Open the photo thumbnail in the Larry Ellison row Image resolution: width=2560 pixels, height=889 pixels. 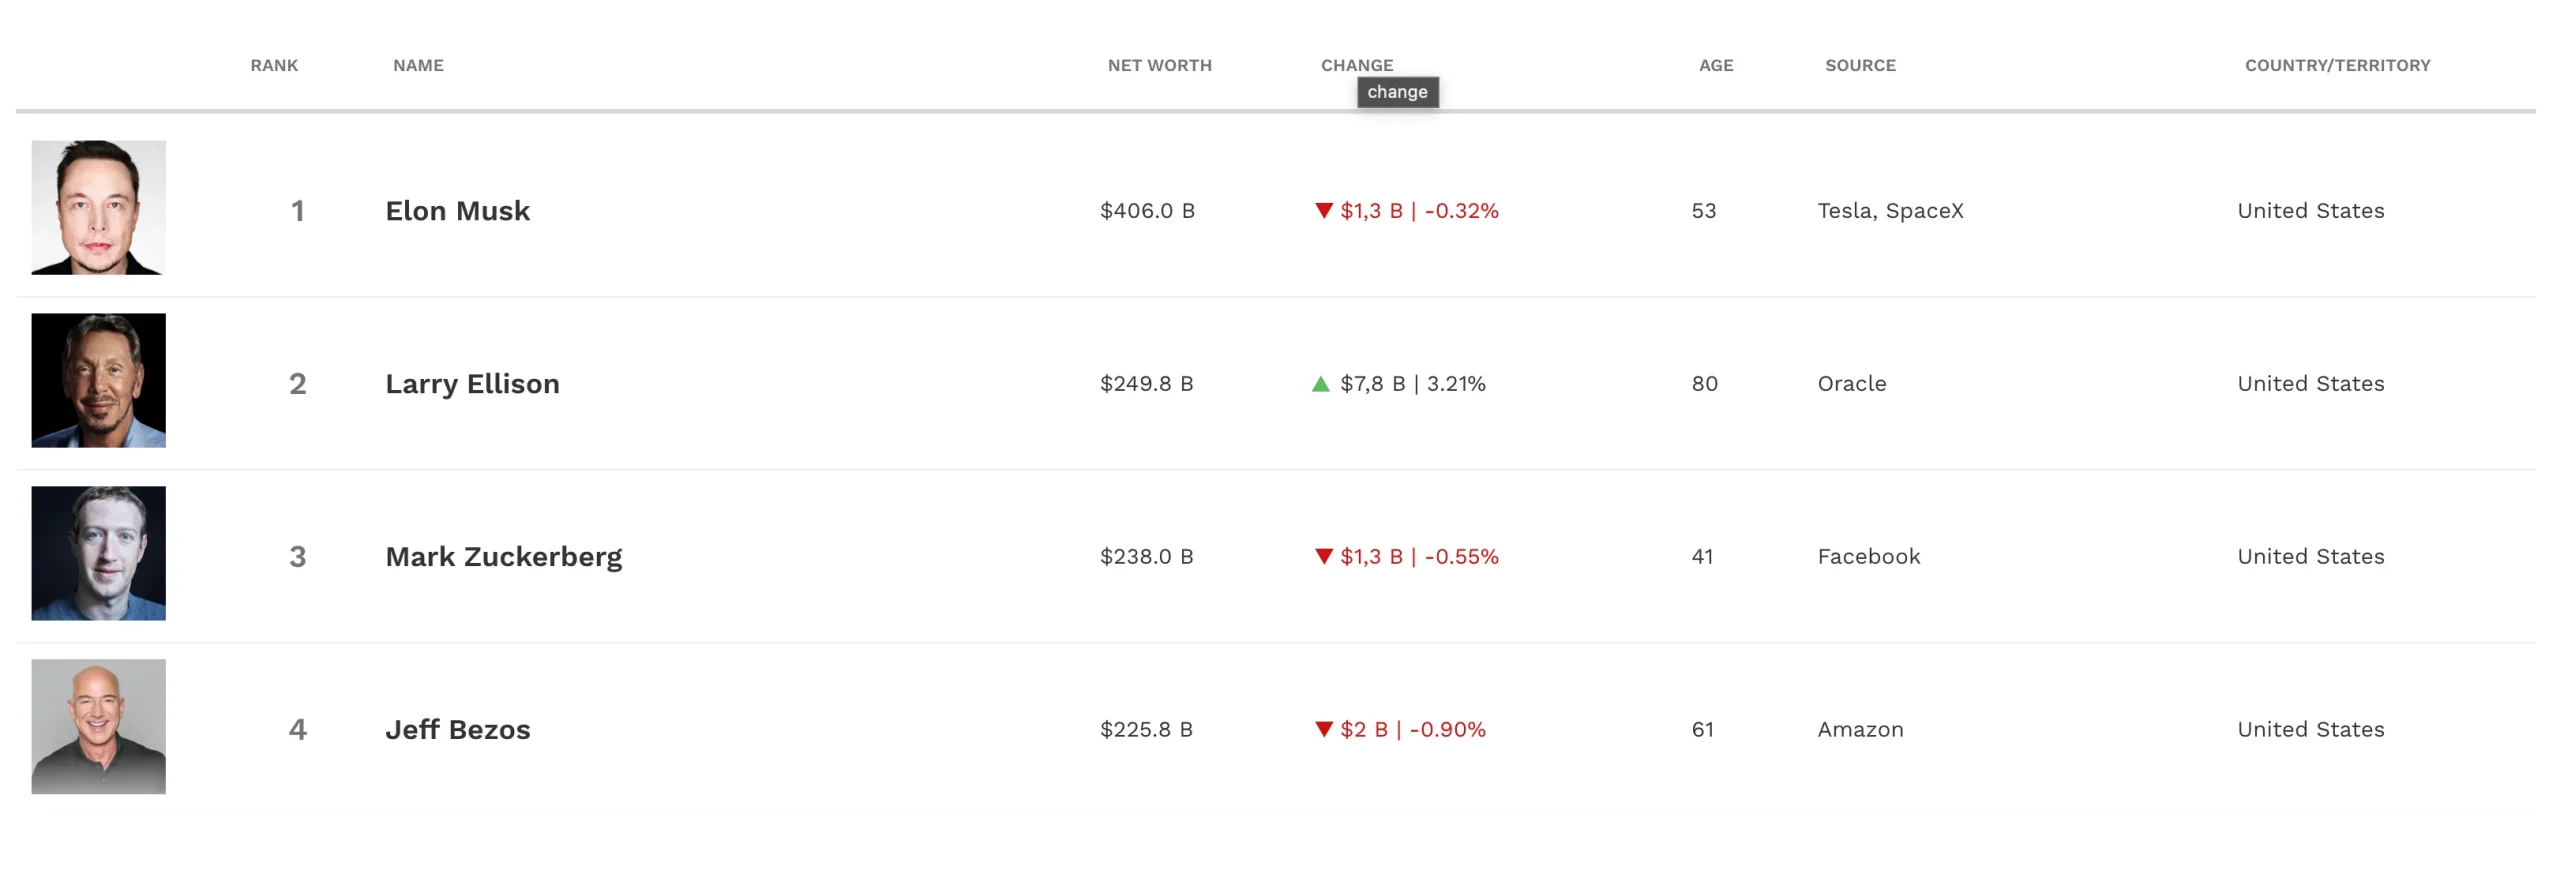tap(98, 380)
